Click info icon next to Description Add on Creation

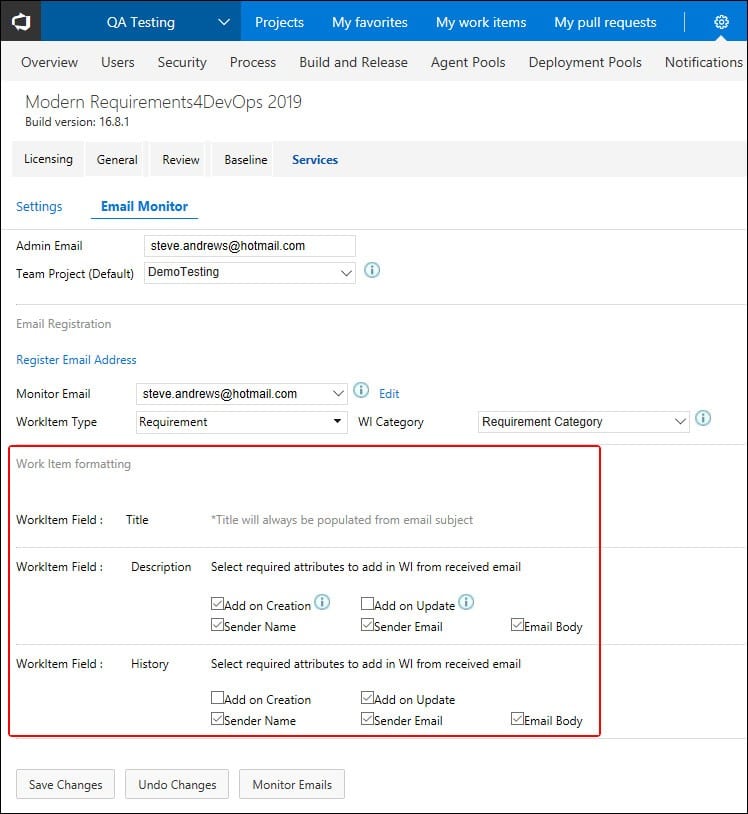click(x=322, y=602)
